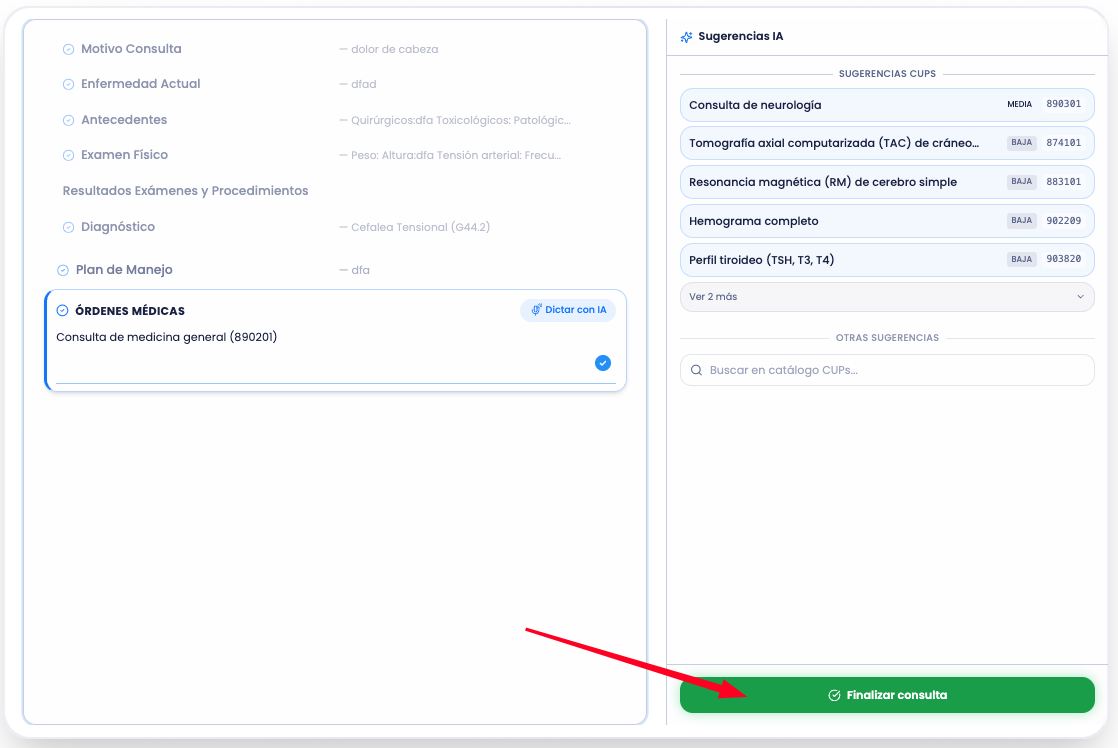Screen dimensions: 1118x748
Task: Click the Órdenes Médicas text area
Action: tap(320, 350)
